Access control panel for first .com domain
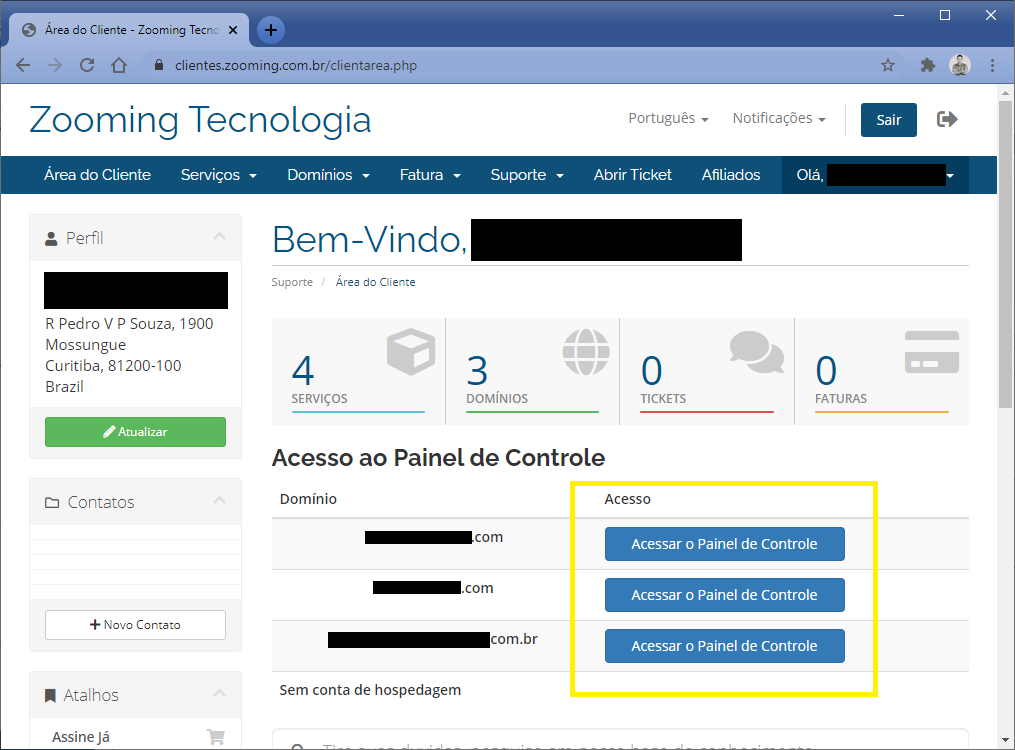The width and height of the screenshot is (1015, 750). [x=724, y=544]
